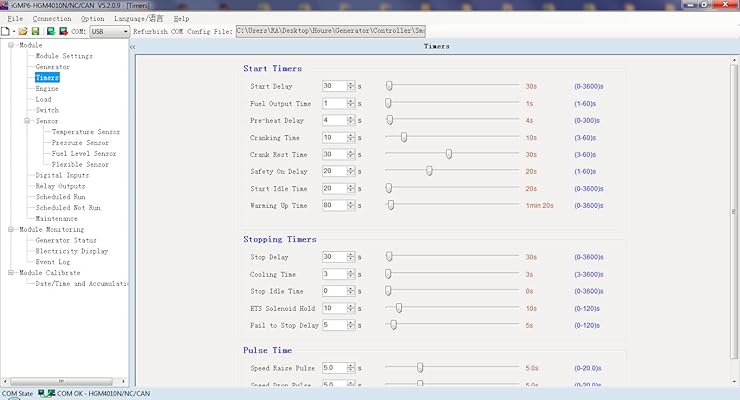Select Load in the tree
This screenshot has width=740, height=400.
(x=43, y=100)
